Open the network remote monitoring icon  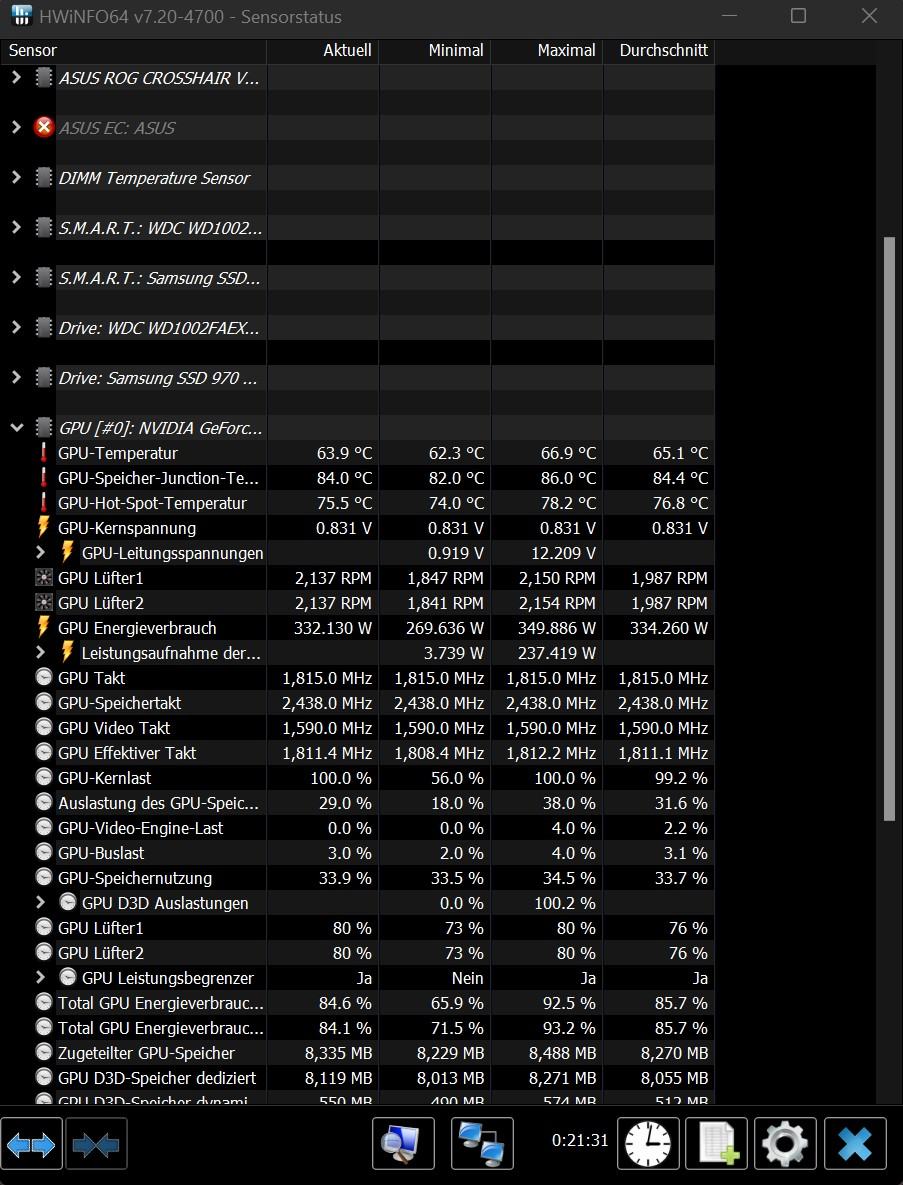pos(482,1143)
